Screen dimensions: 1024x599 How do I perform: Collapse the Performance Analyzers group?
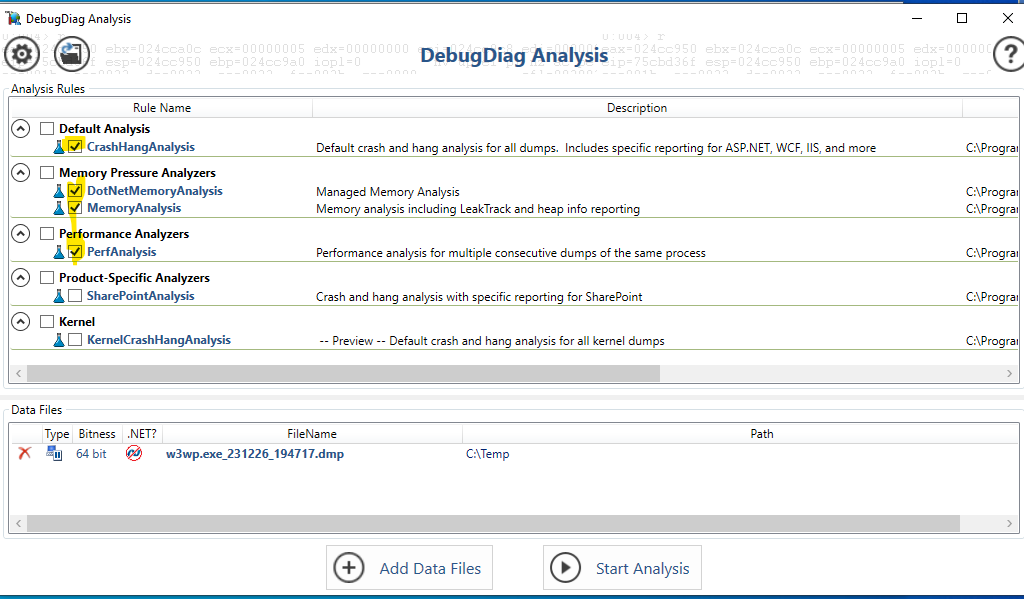tap(21, 233)
